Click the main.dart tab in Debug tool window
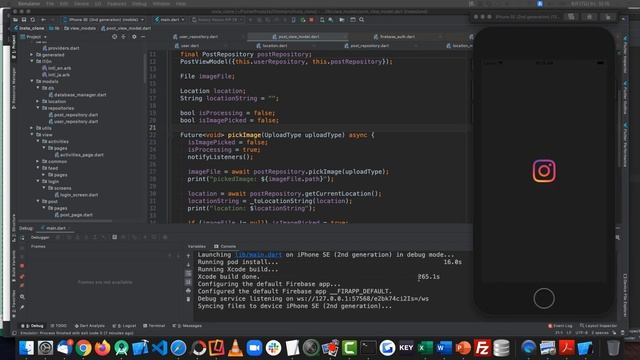The height and width of the screenshot is (360, 640). (56, 228)
